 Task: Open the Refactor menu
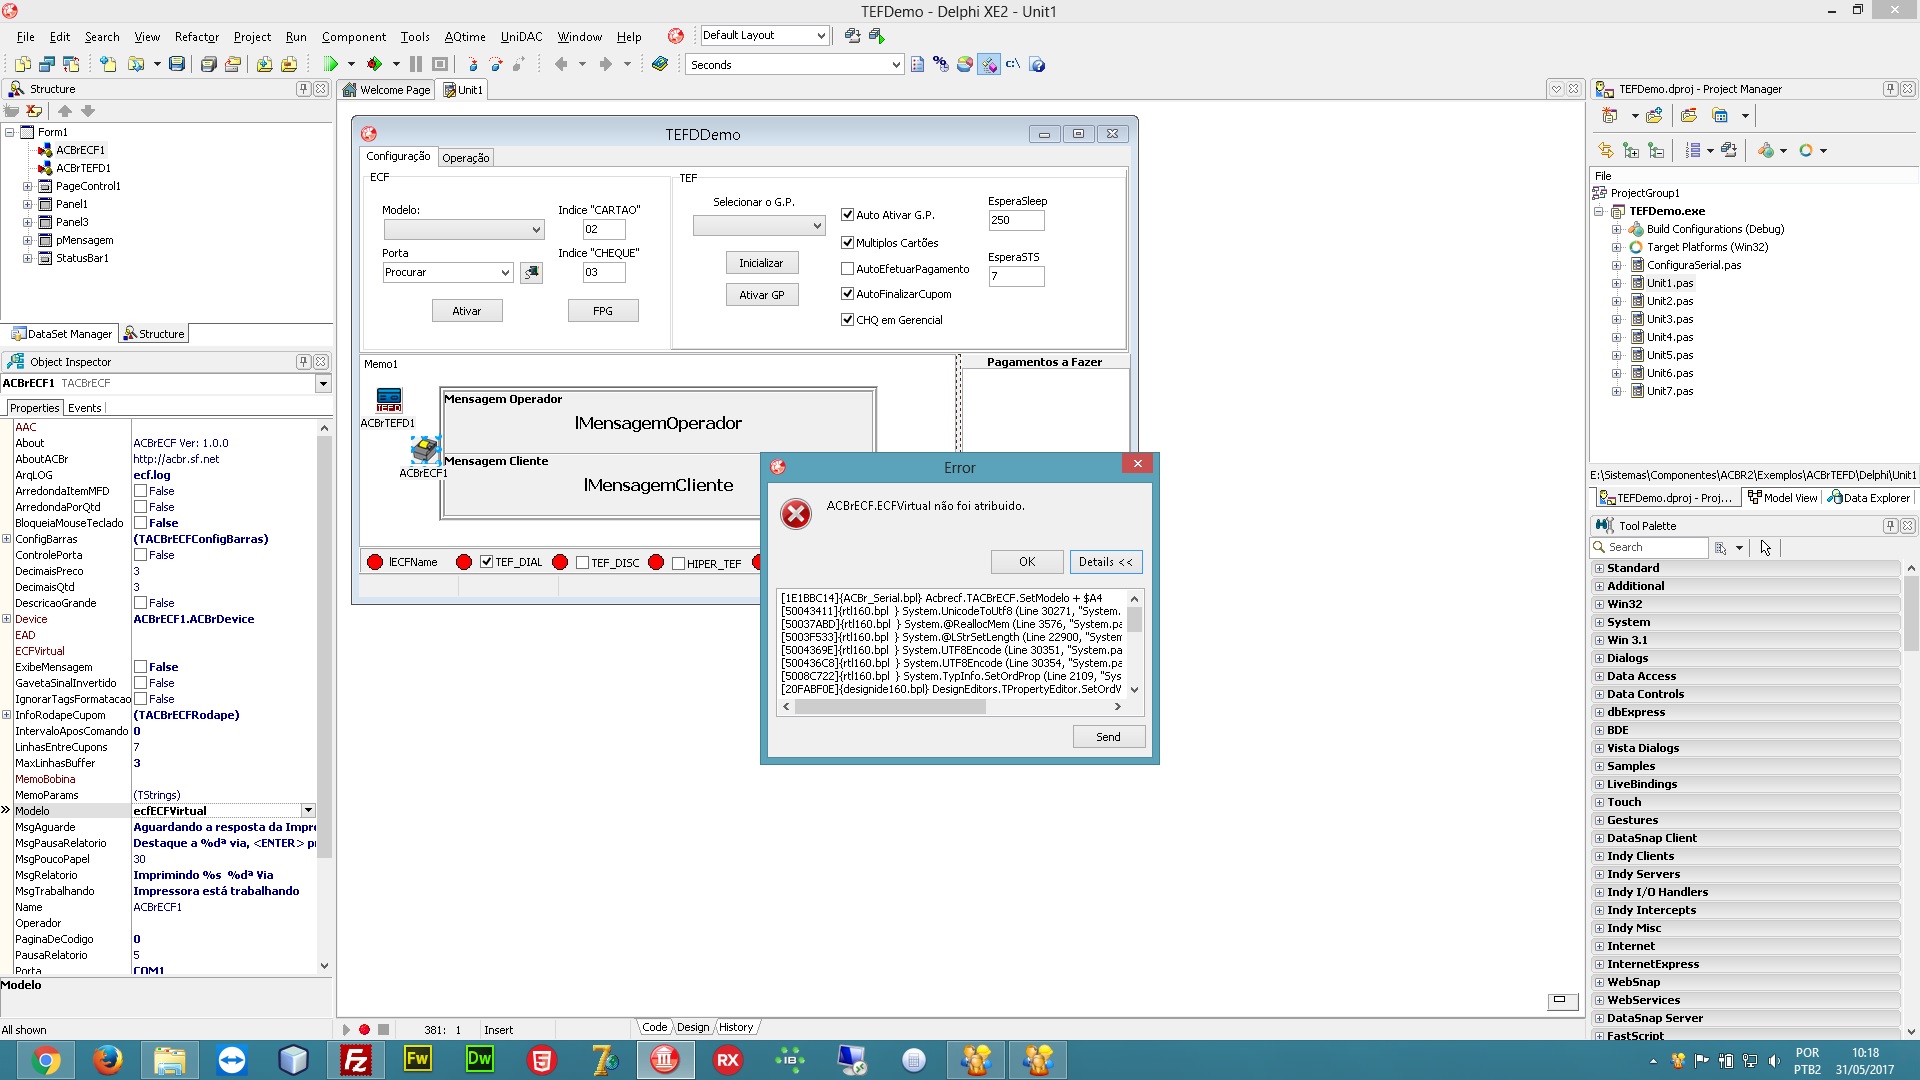(196, 36)
